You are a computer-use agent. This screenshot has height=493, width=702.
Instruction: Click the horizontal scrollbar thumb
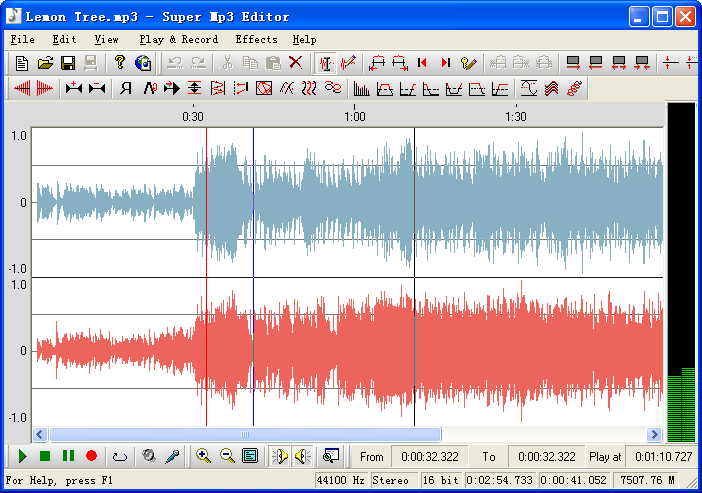pos(245,434)
